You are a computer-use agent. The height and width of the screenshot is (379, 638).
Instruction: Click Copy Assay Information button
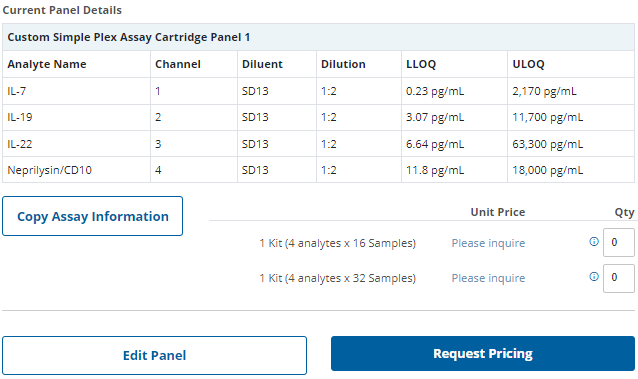(92, 216)
